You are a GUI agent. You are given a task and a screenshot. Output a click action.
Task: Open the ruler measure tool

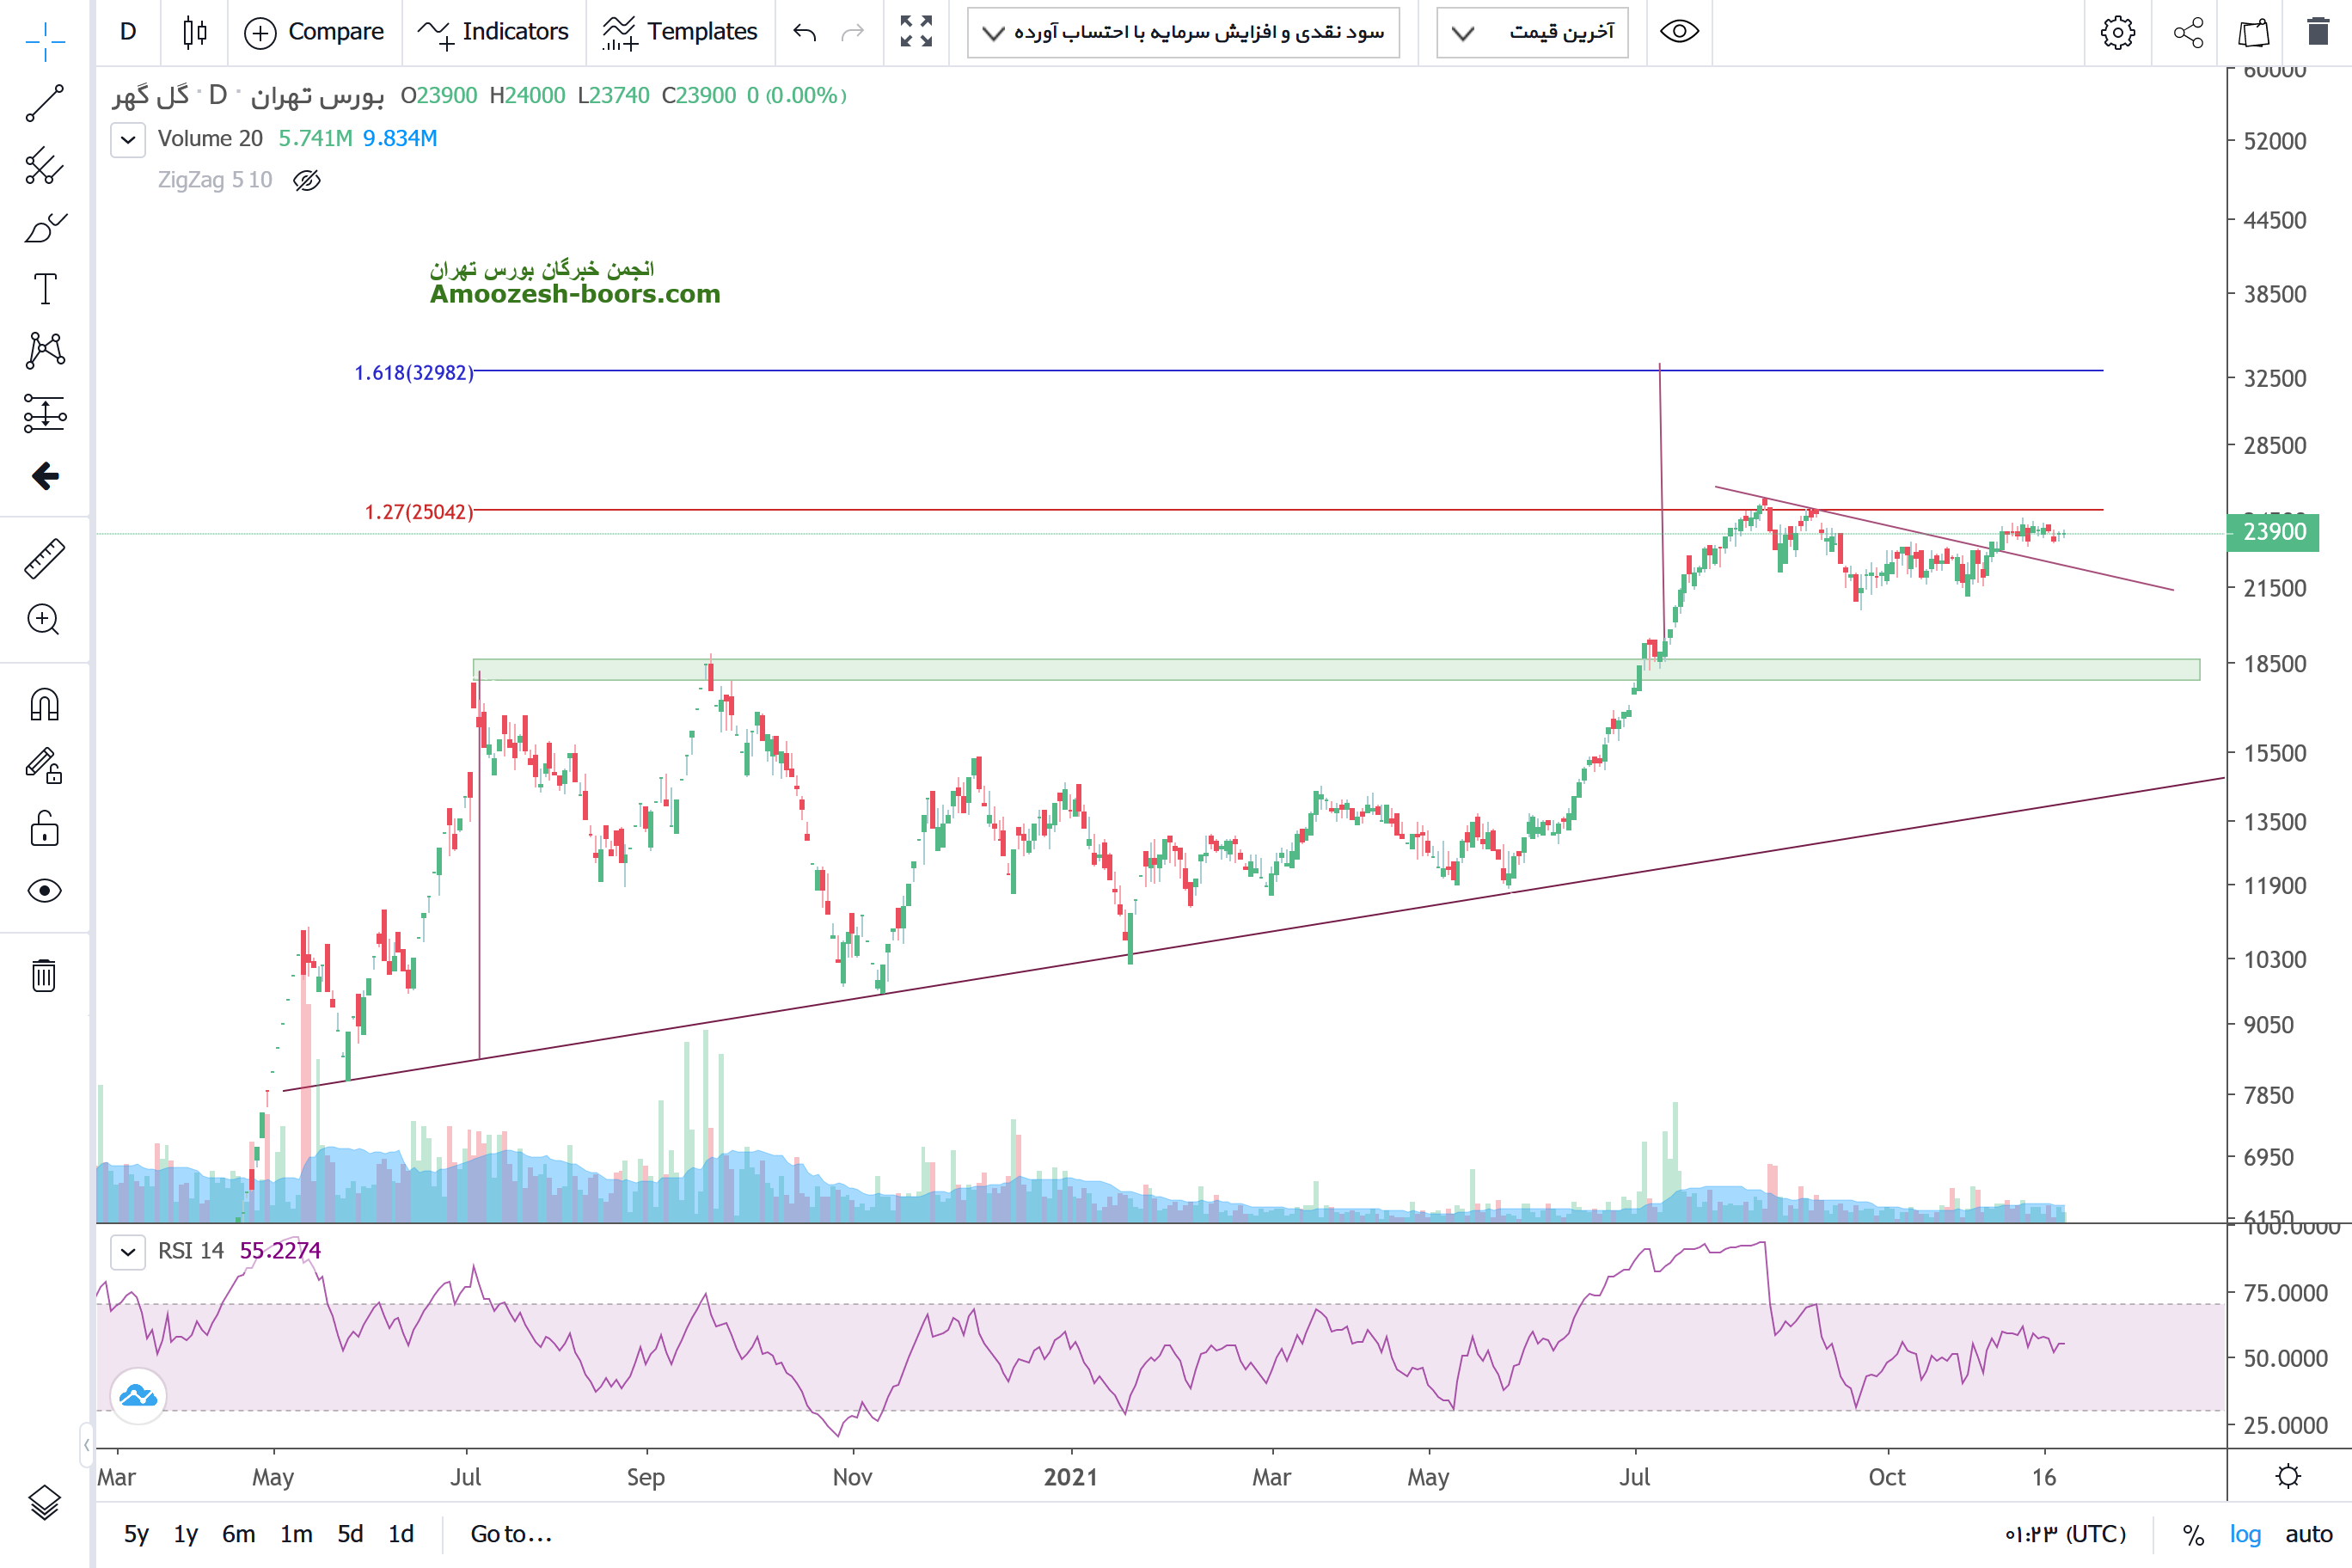click(x=44, y=559)
